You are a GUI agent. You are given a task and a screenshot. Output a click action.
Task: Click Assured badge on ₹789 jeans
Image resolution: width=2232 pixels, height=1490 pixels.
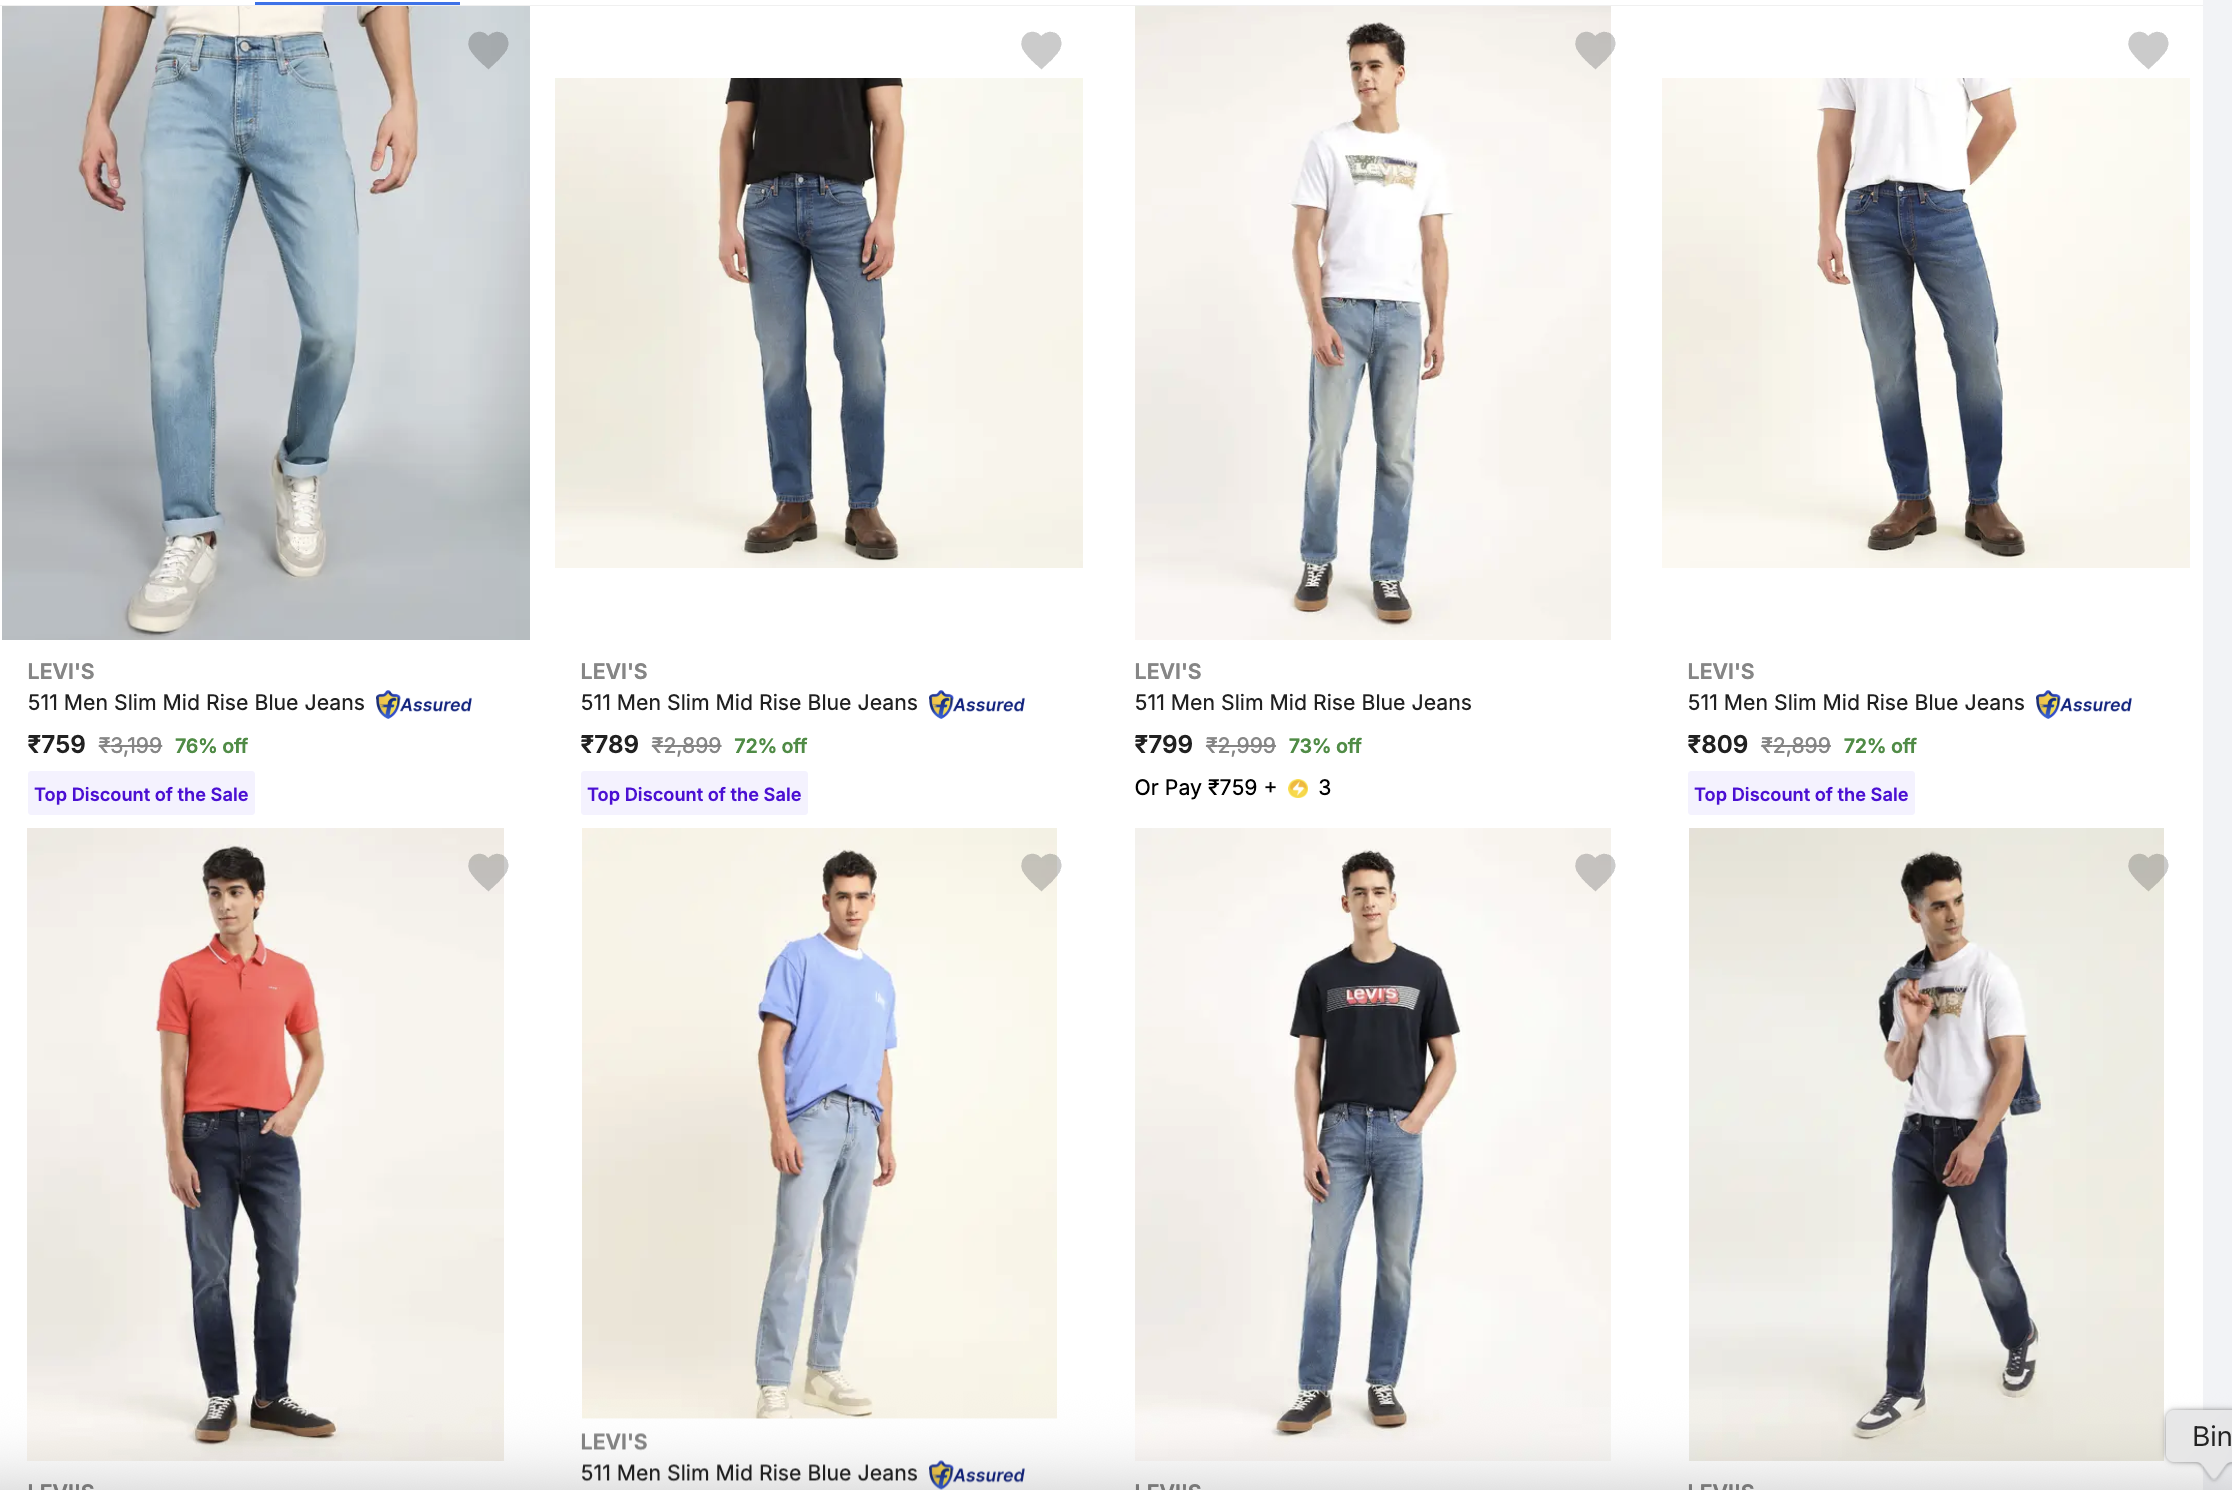977,705
